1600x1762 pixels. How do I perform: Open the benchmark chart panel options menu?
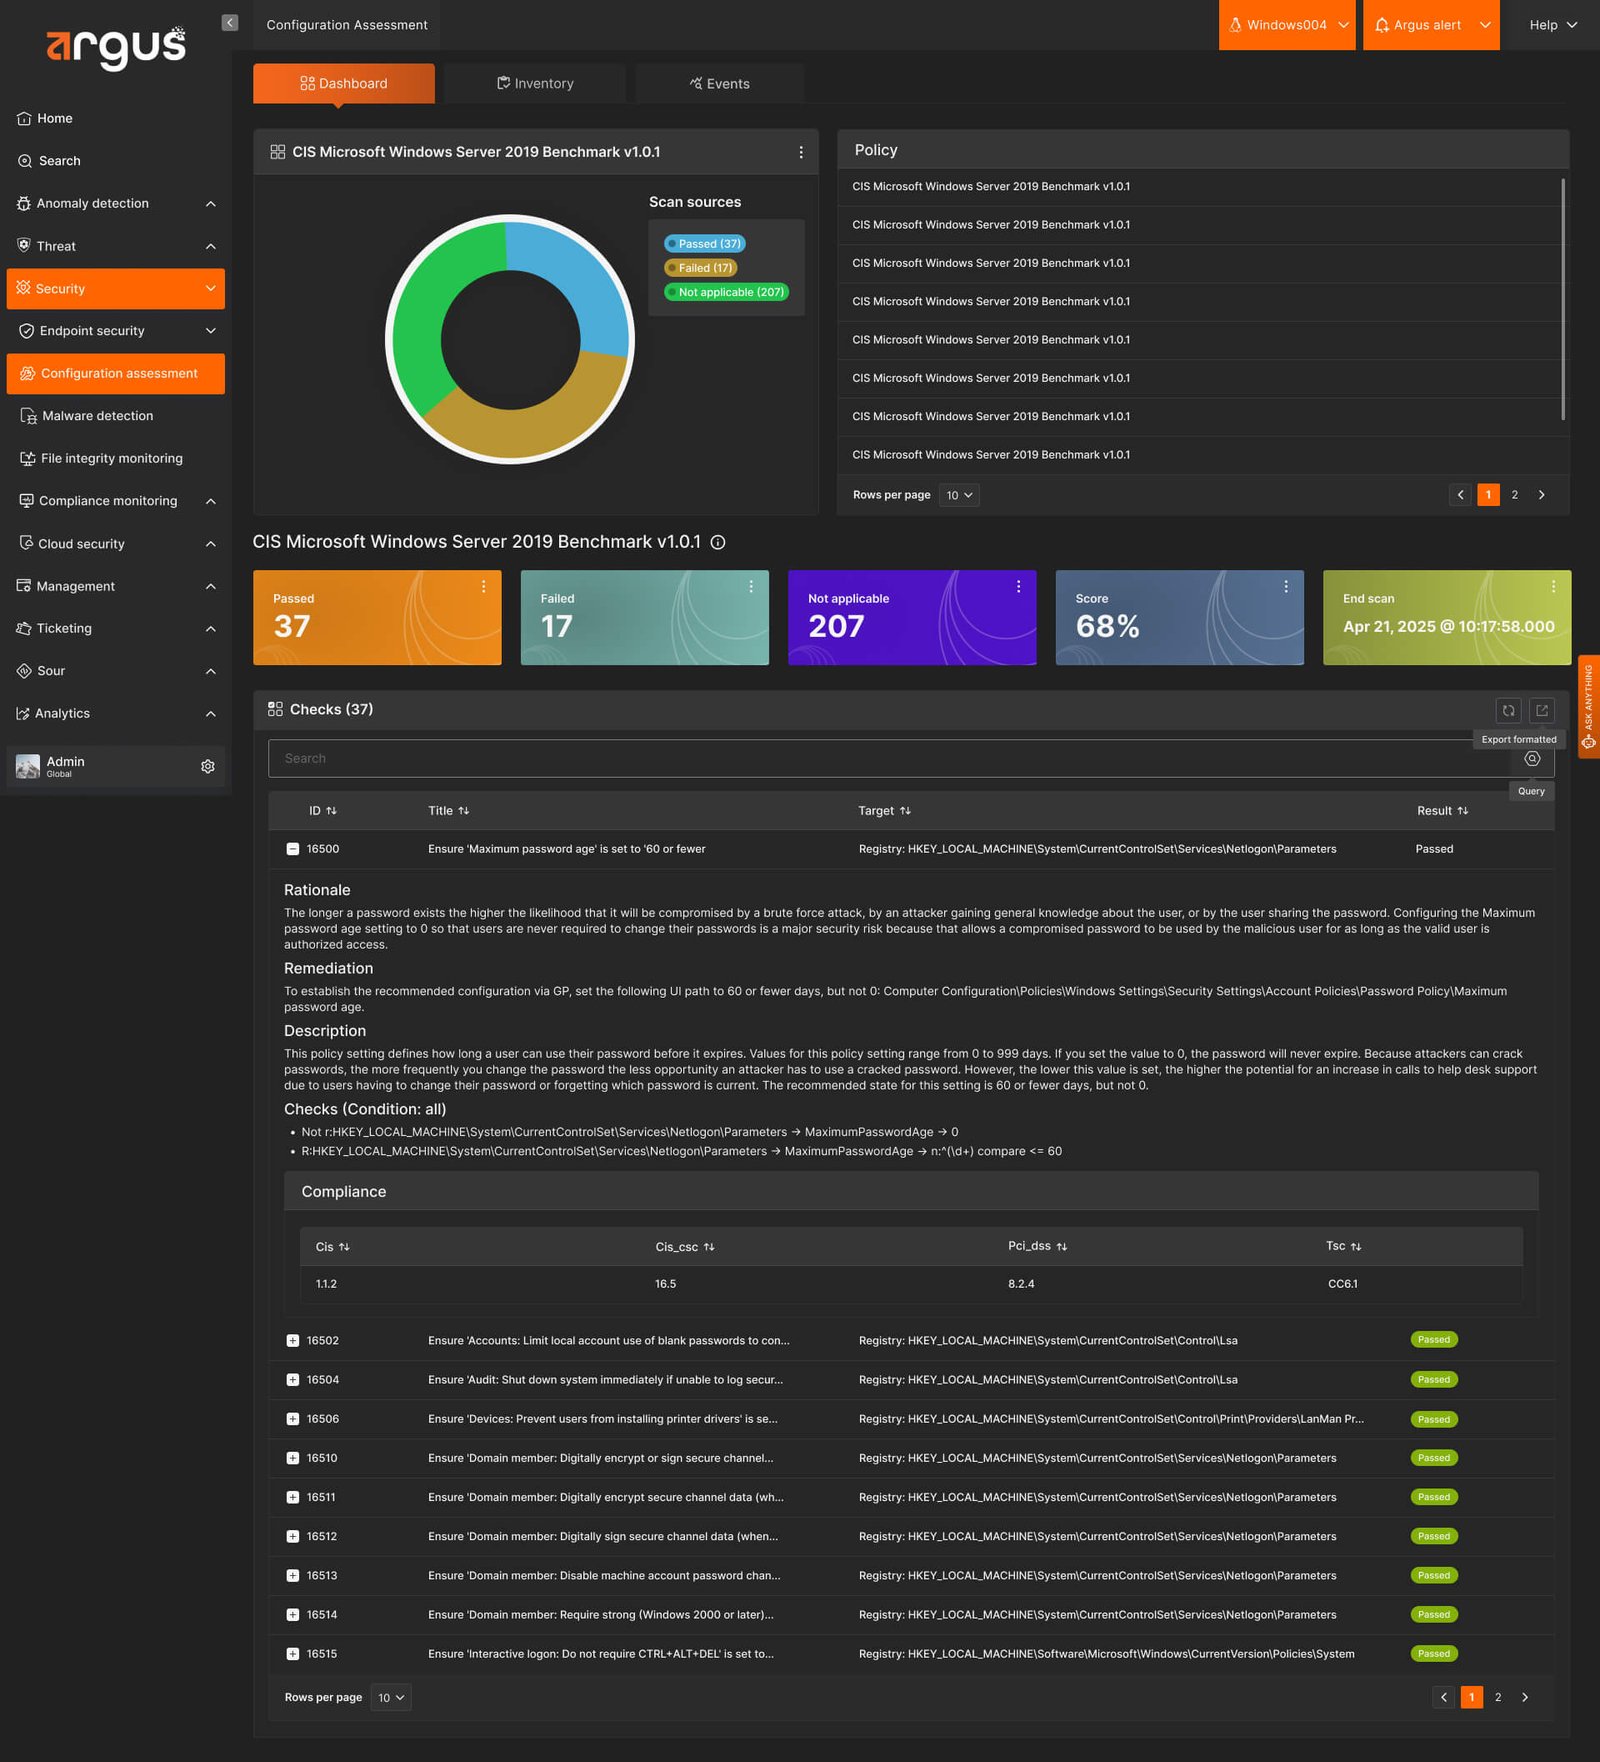tap(801, 152)
